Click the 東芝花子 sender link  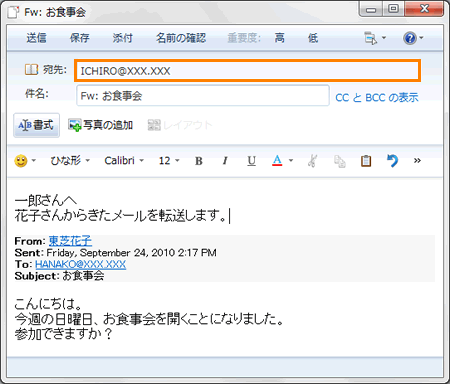(70, 241)
